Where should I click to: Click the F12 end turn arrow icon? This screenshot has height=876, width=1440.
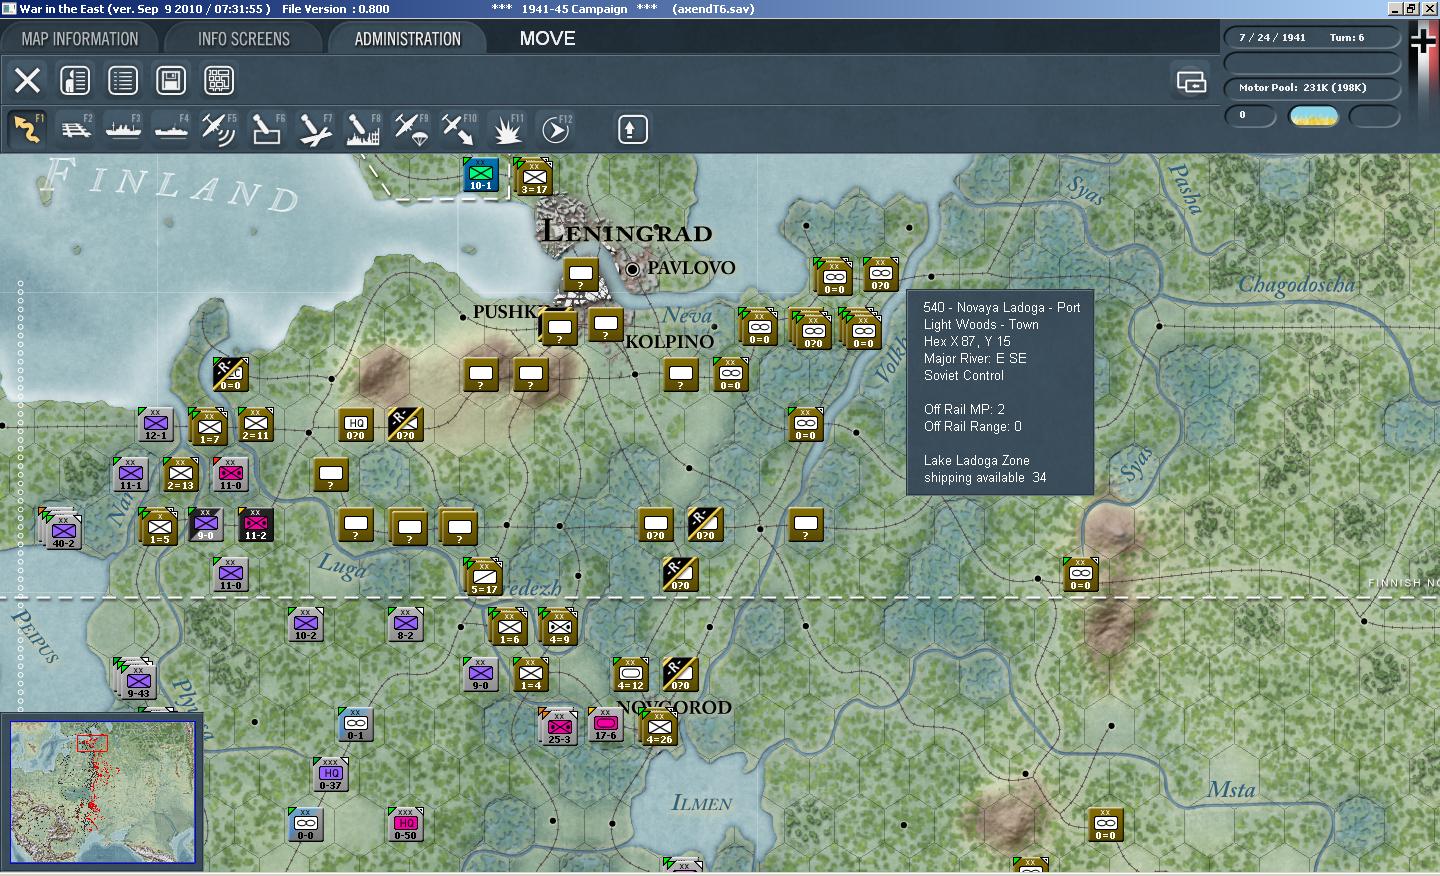point(555,129)
